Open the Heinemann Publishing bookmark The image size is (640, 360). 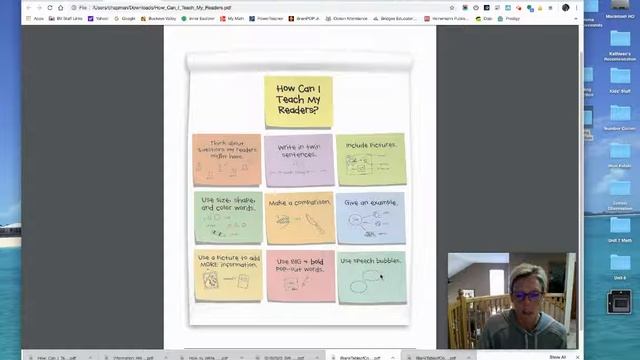(446, 19)
